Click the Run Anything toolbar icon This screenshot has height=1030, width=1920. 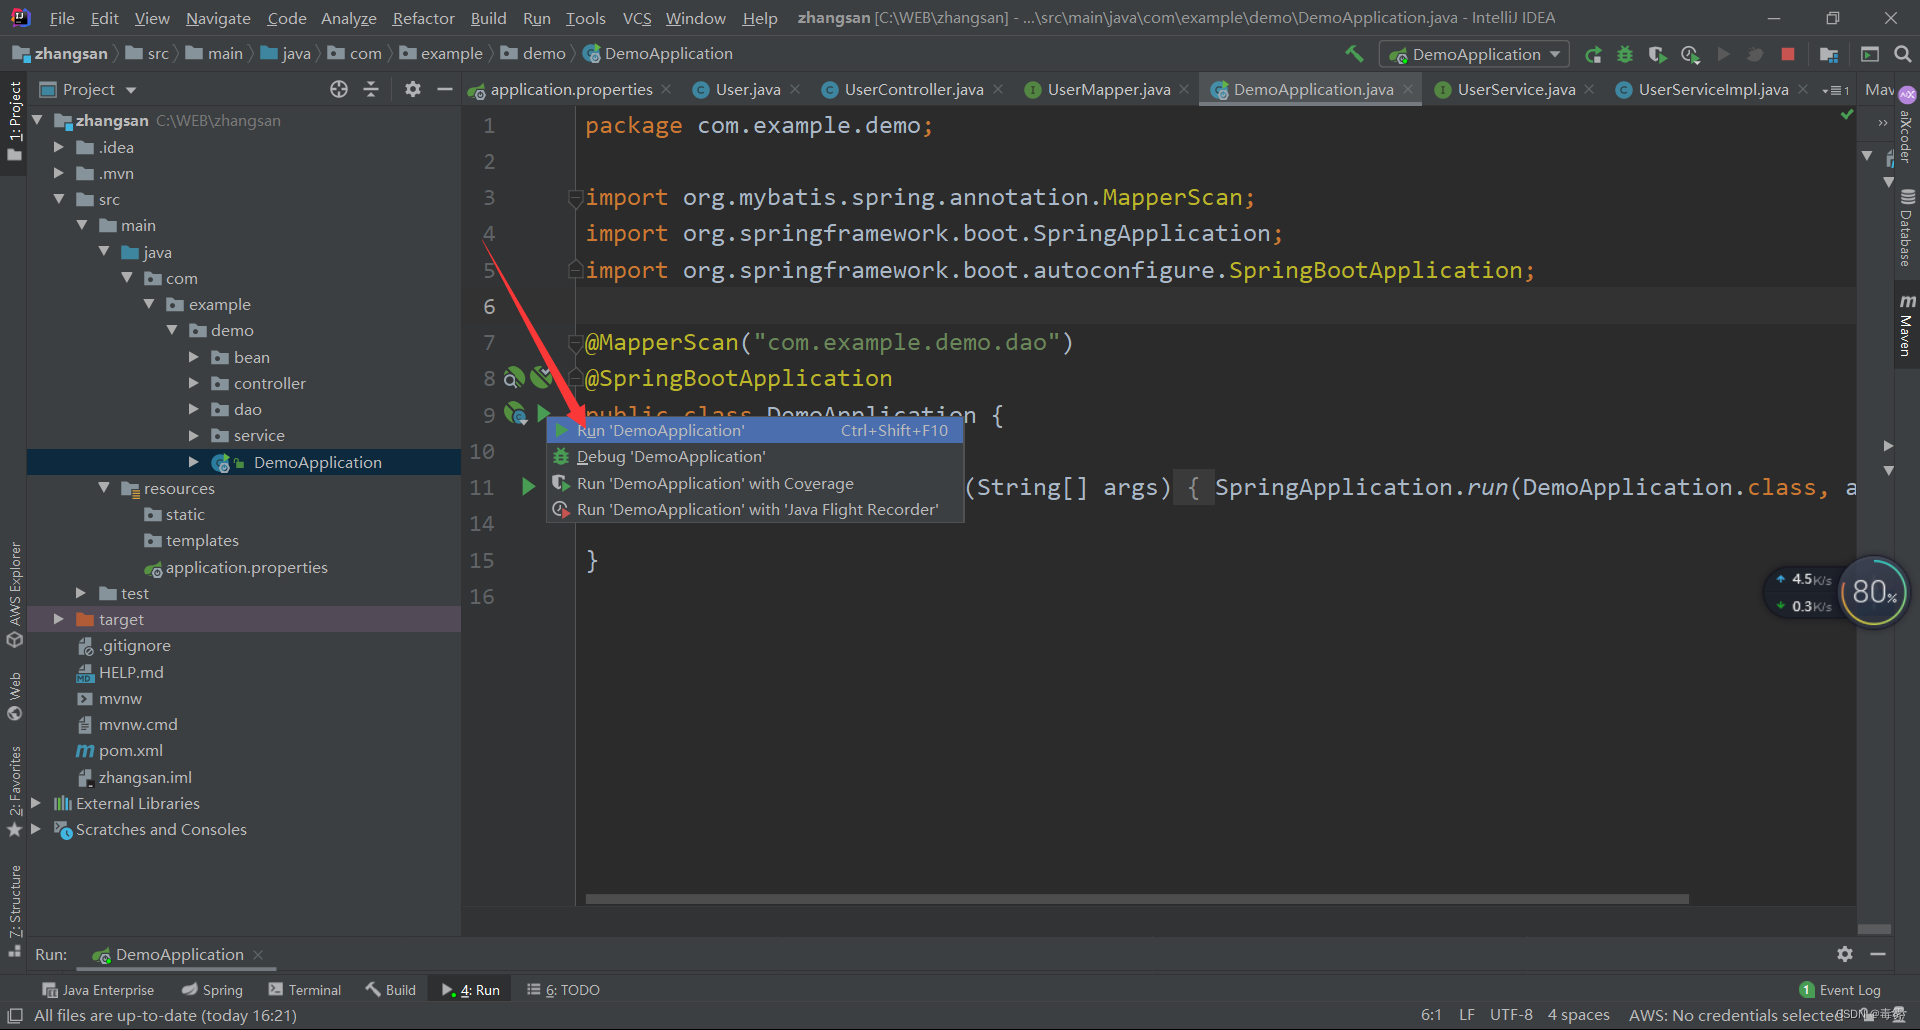coord(1870,54)
